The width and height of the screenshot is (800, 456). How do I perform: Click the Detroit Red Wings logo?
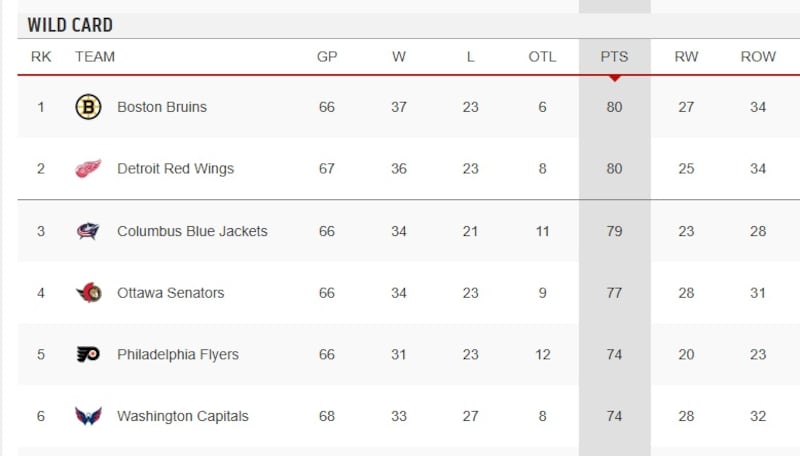click(x=88, y=169)
